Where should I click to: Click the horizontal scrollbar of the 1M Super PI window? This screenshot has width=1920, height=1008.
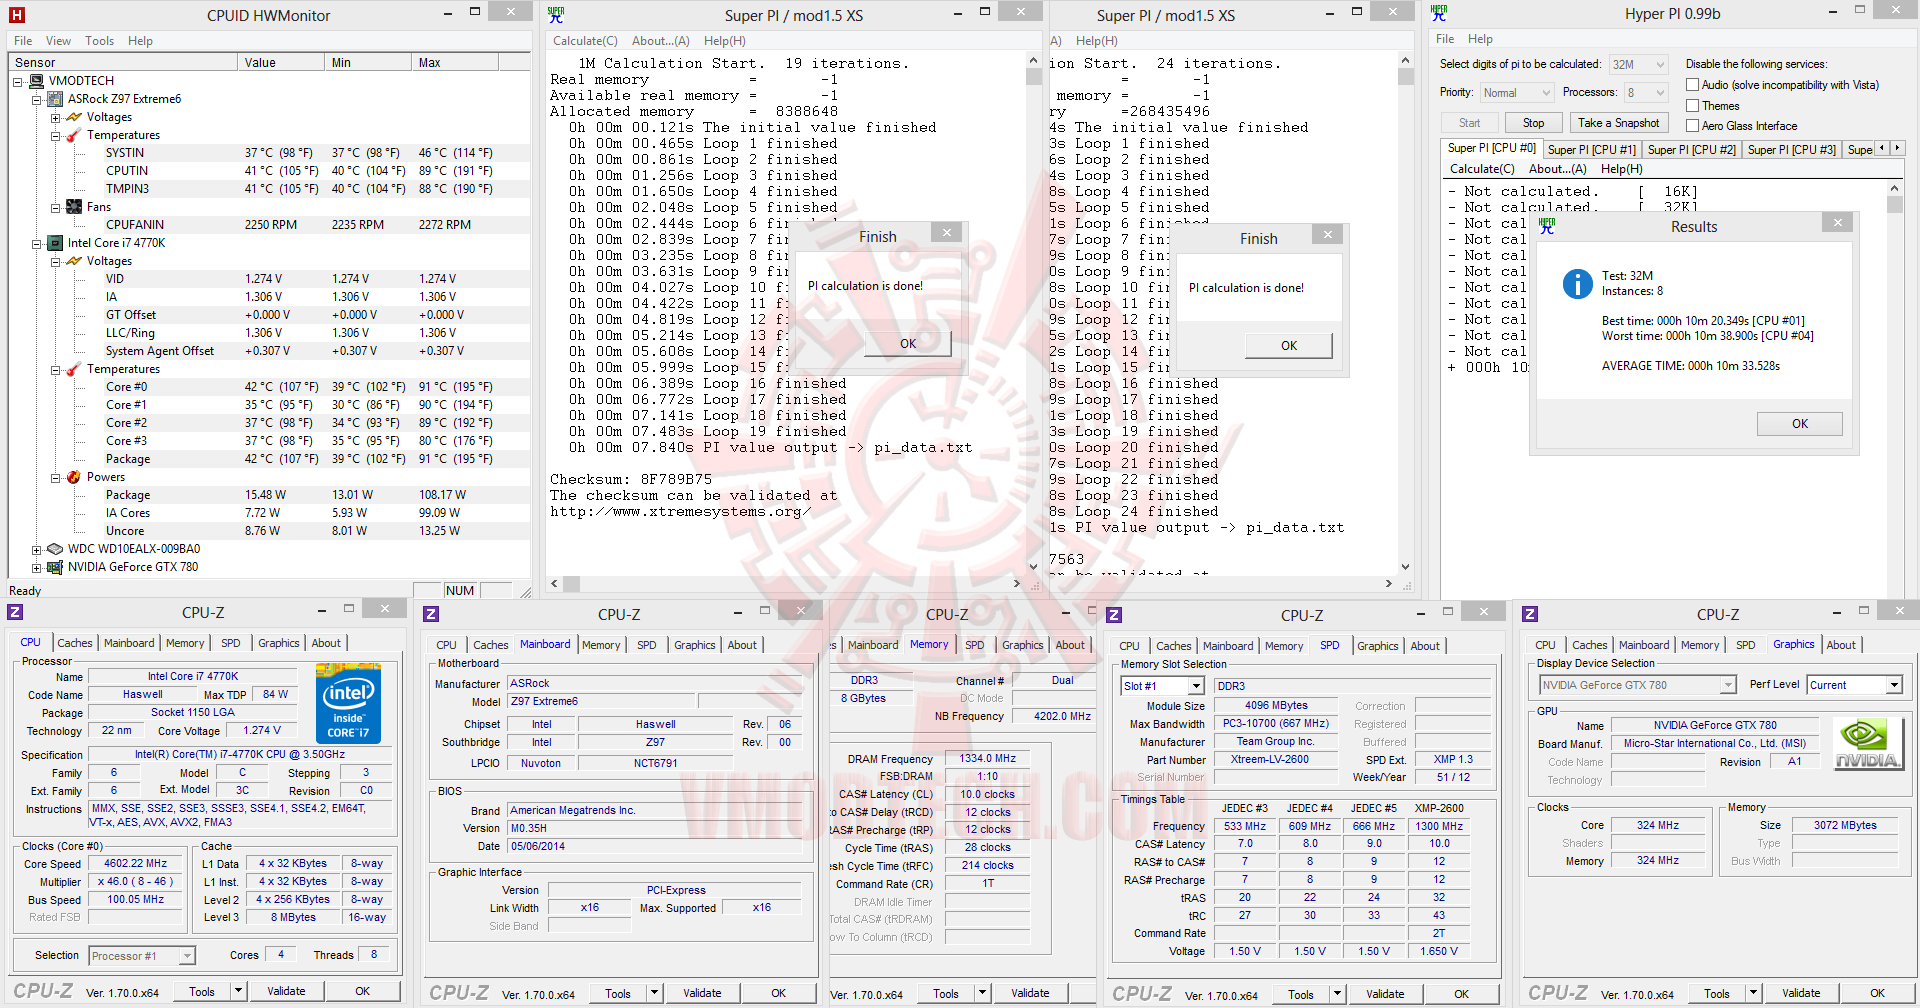click(x=785, y=583)
